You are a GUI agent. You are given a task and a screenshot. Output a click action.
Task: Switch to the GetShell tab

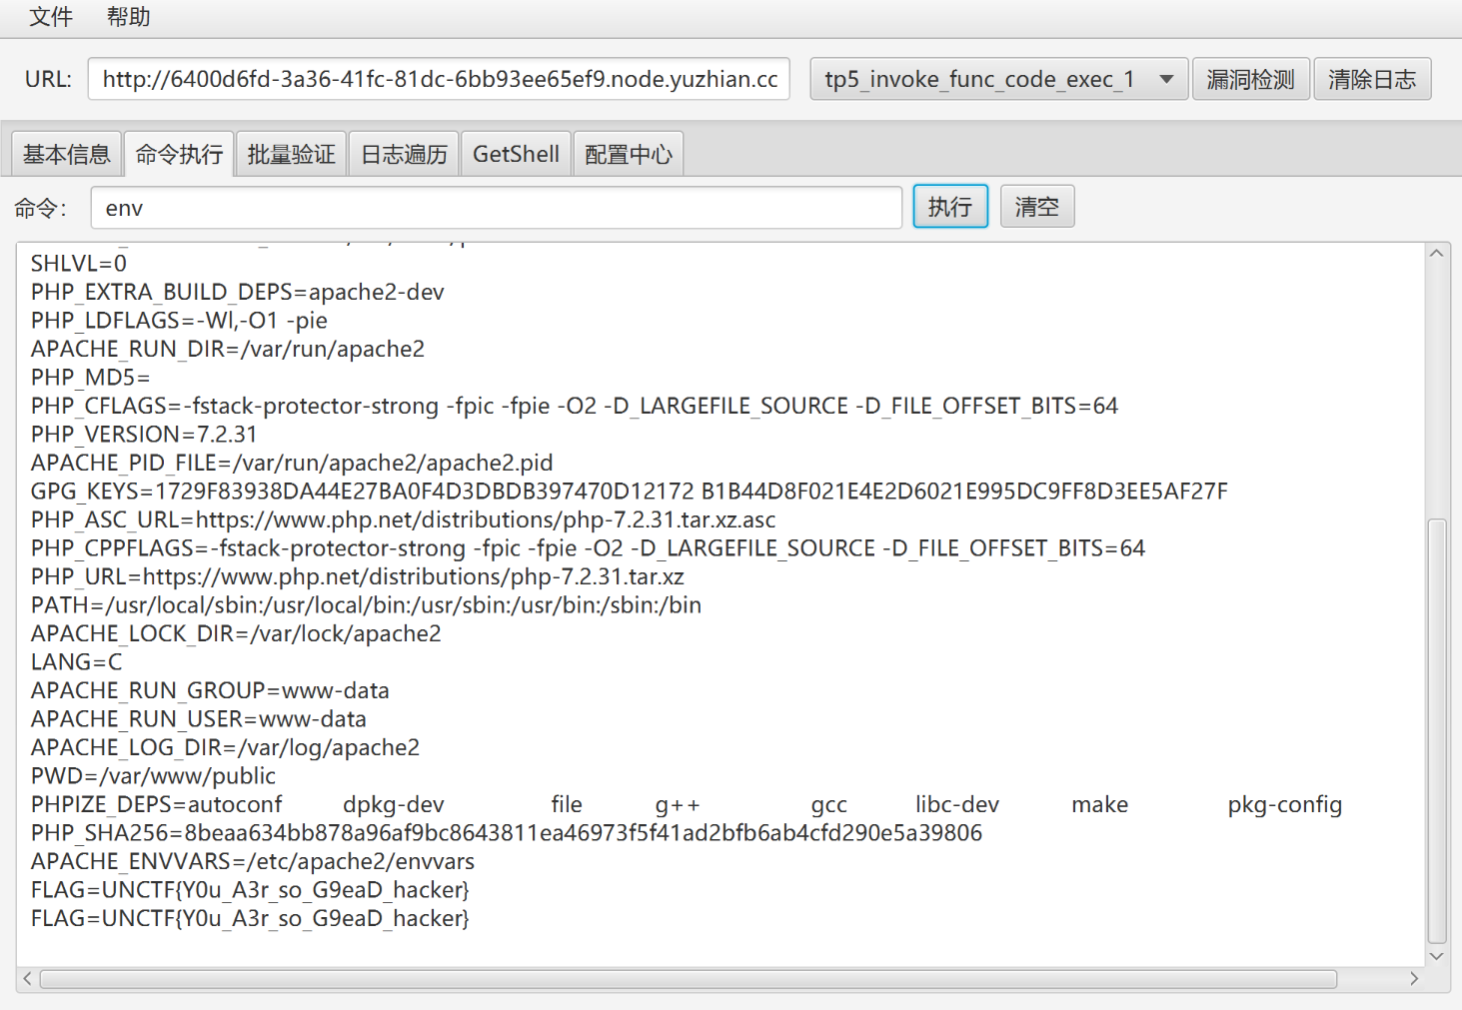pyautogui.click(x=516, y=154)
